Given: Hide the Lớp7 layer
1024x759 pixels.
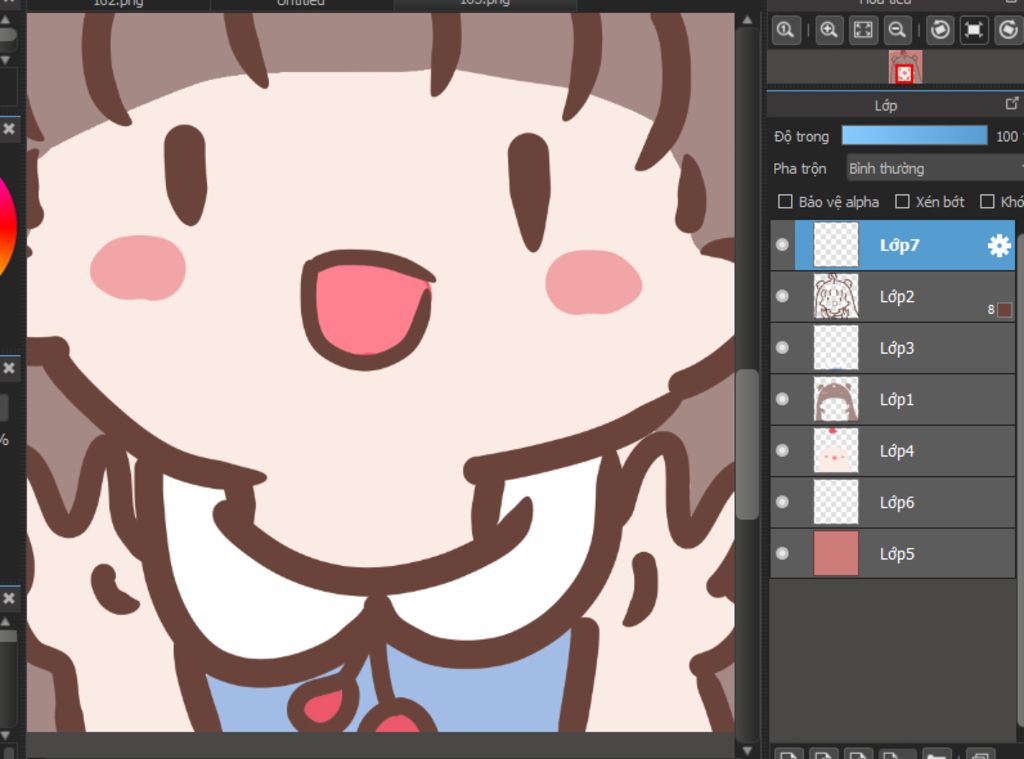Looking at the screenshot, I should point(782,245).
